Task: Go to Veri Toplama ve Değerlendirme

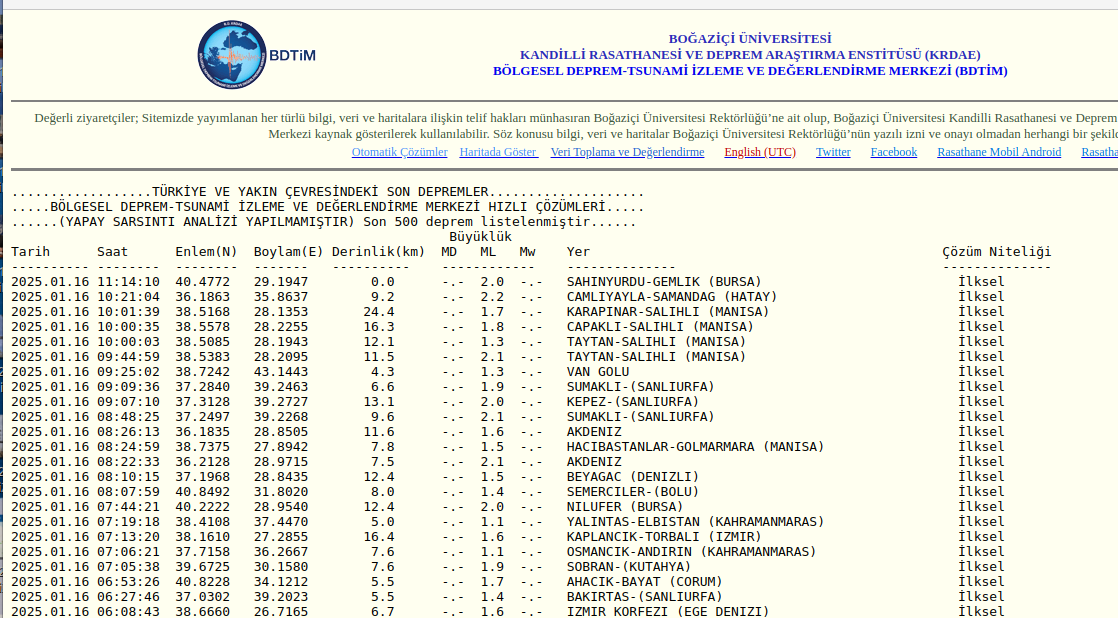Action: click(x=627, y=152)
